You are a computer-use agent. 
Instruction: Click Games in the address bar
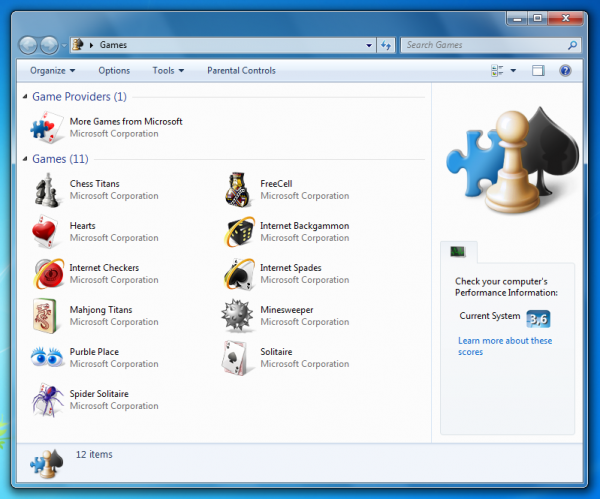113,45
